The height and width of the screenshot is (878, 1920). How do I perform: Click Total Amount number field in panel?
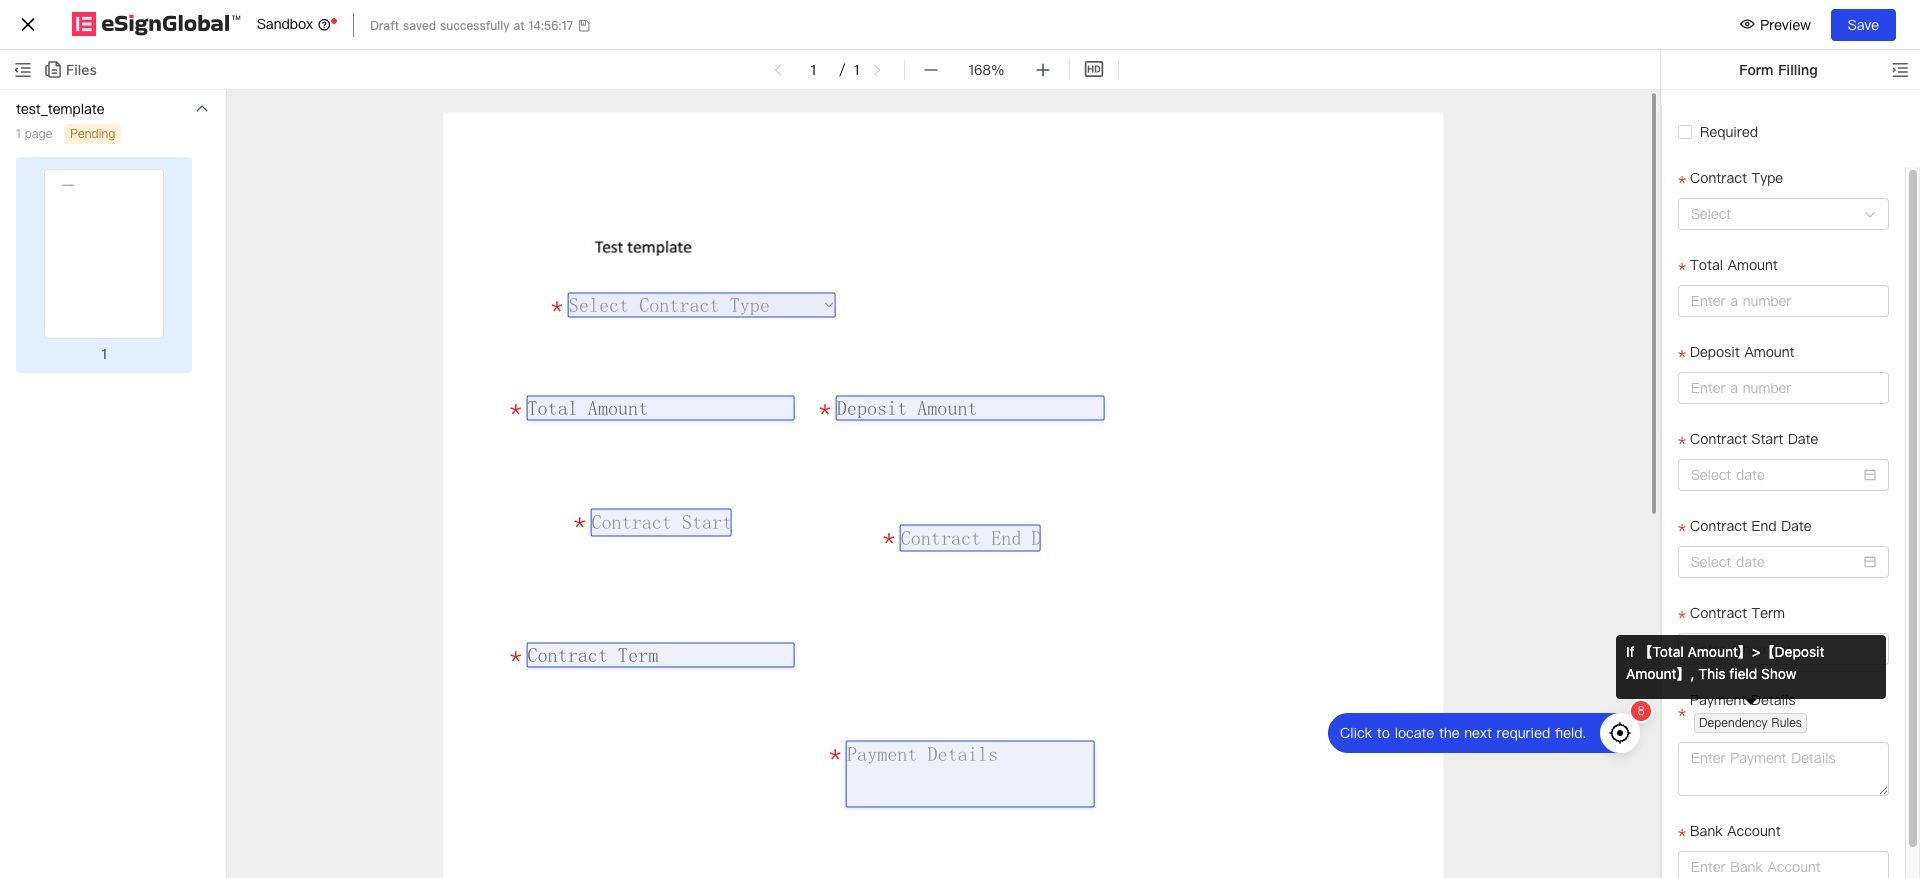1783,301
